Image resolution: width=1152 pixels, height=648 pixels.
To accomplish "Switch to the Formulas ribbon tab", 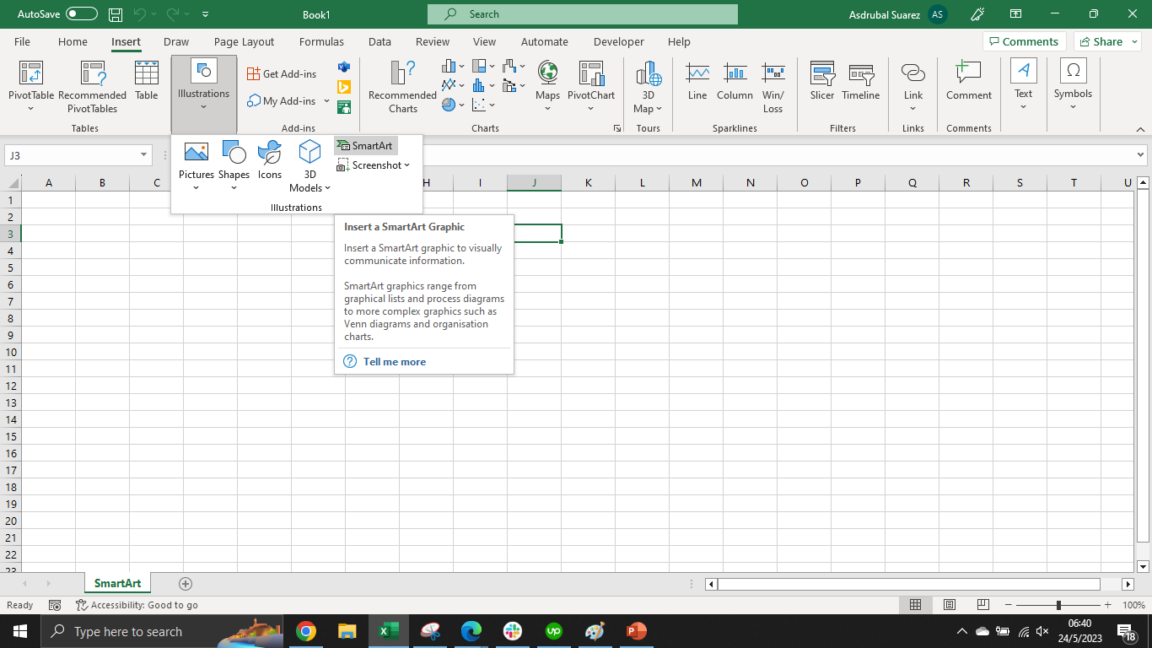I will coord(321,42).
